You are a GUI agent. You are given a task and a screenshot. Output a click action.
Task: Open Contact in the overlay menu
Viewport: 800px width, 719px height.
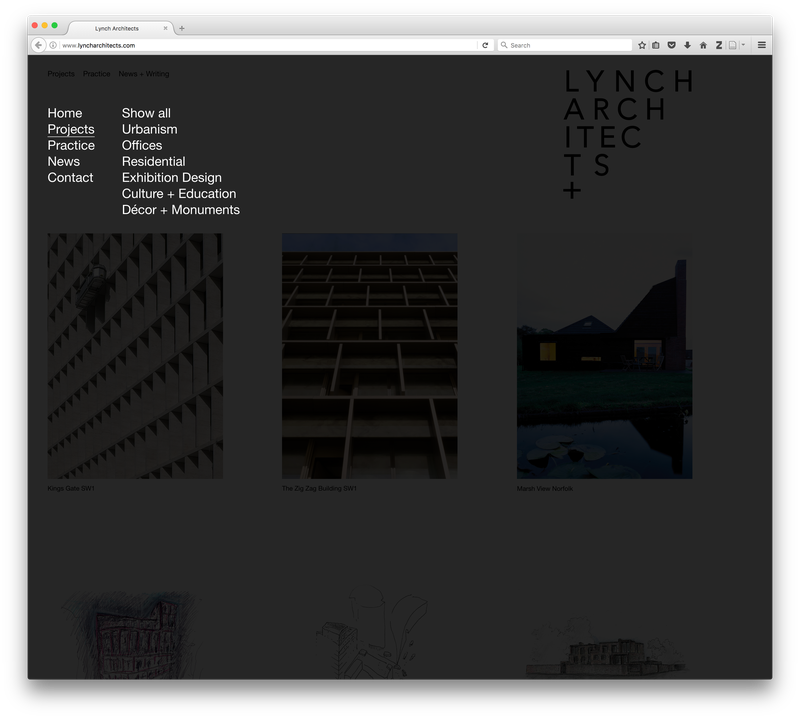[x=70, y=178]
